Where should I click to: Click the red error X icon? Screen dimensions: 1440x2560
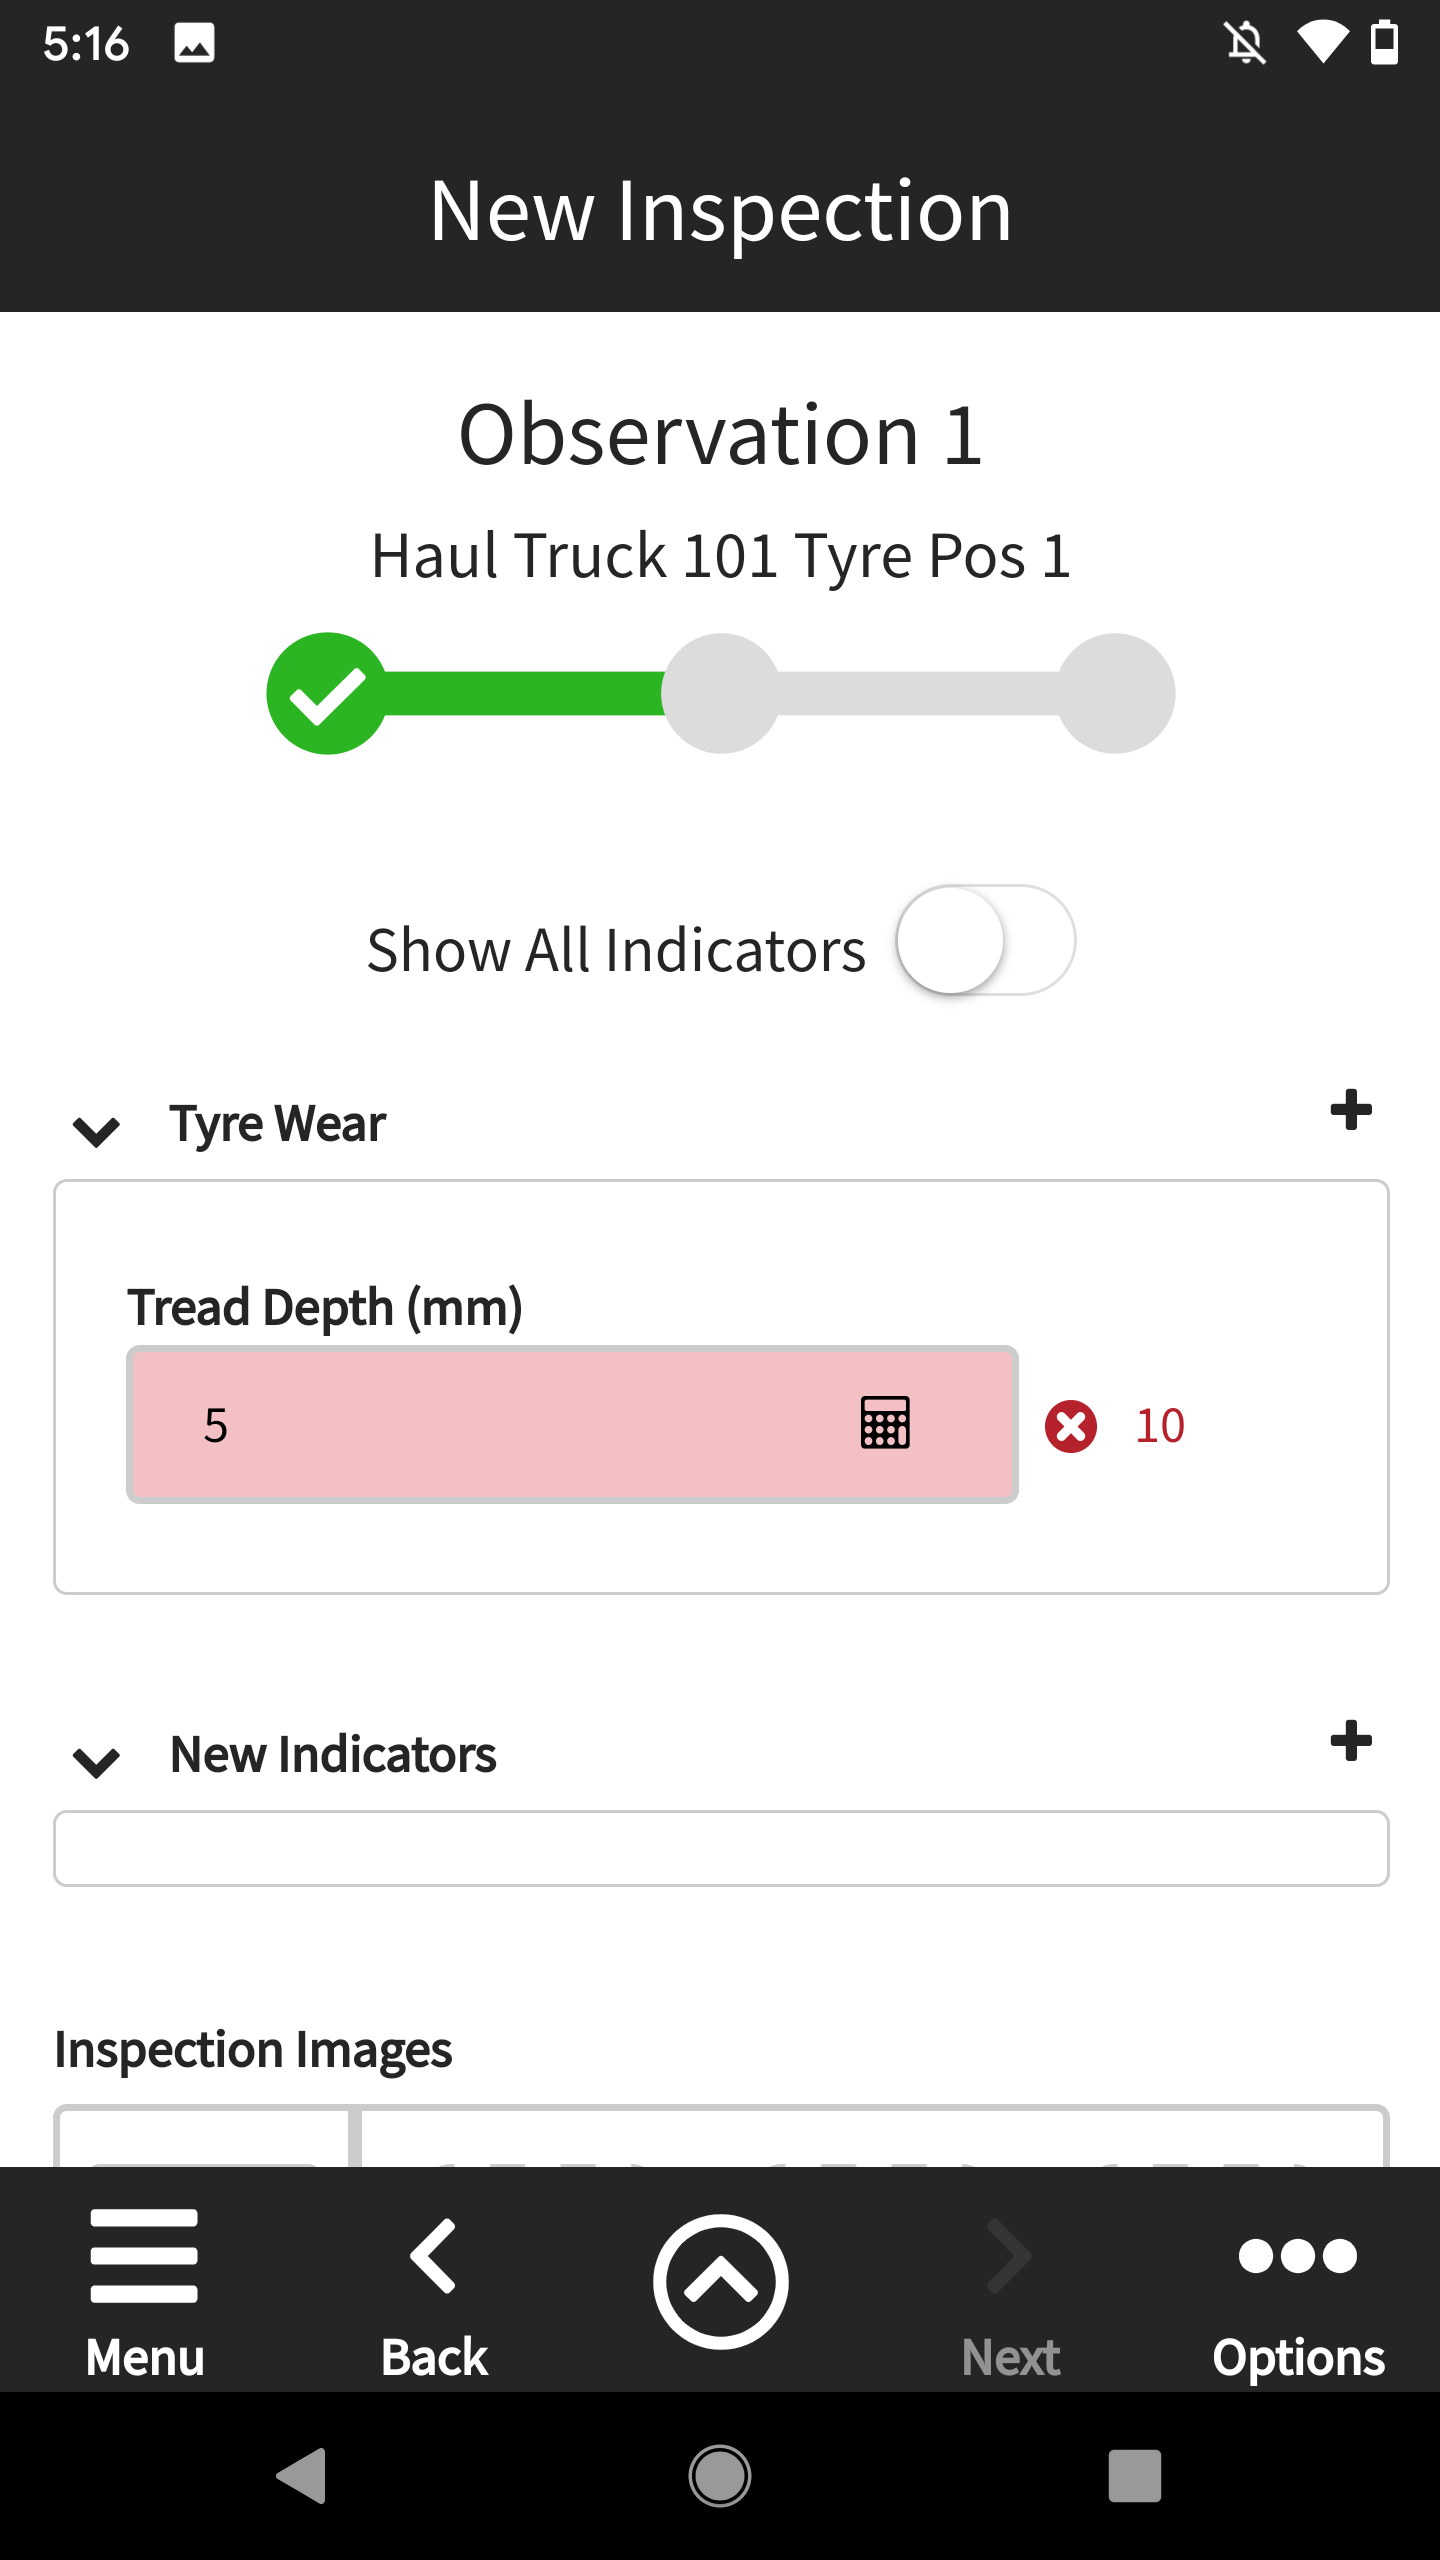[x=1071, y=1426]
